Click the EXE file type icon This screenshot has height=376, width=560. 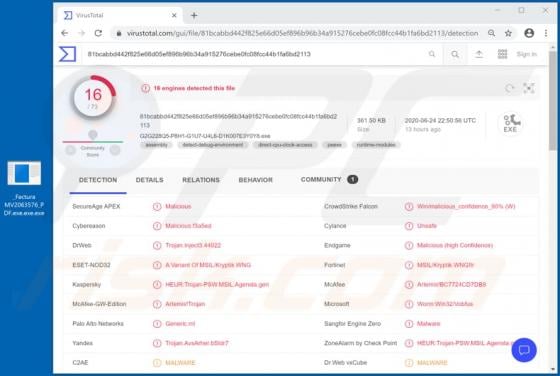pyautogui.click(x=510, y=124)
